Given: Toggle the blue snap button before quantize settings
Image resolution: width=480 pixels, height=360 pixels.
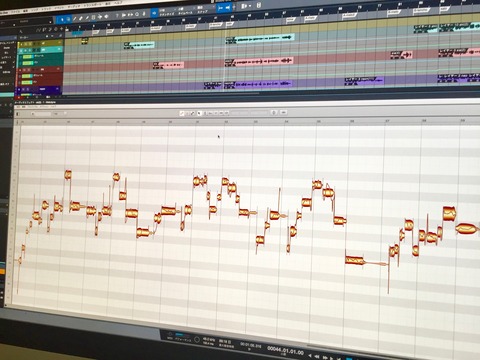Looking at the screenshot, I should coord(154,13).
